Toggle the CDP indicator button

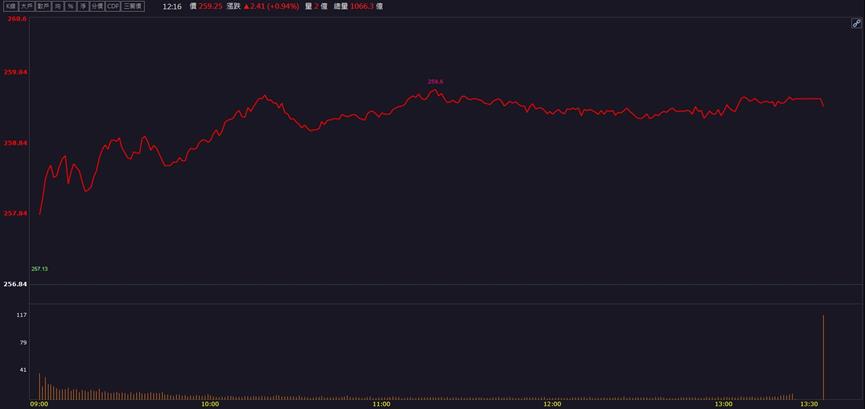tap(113, 7)
